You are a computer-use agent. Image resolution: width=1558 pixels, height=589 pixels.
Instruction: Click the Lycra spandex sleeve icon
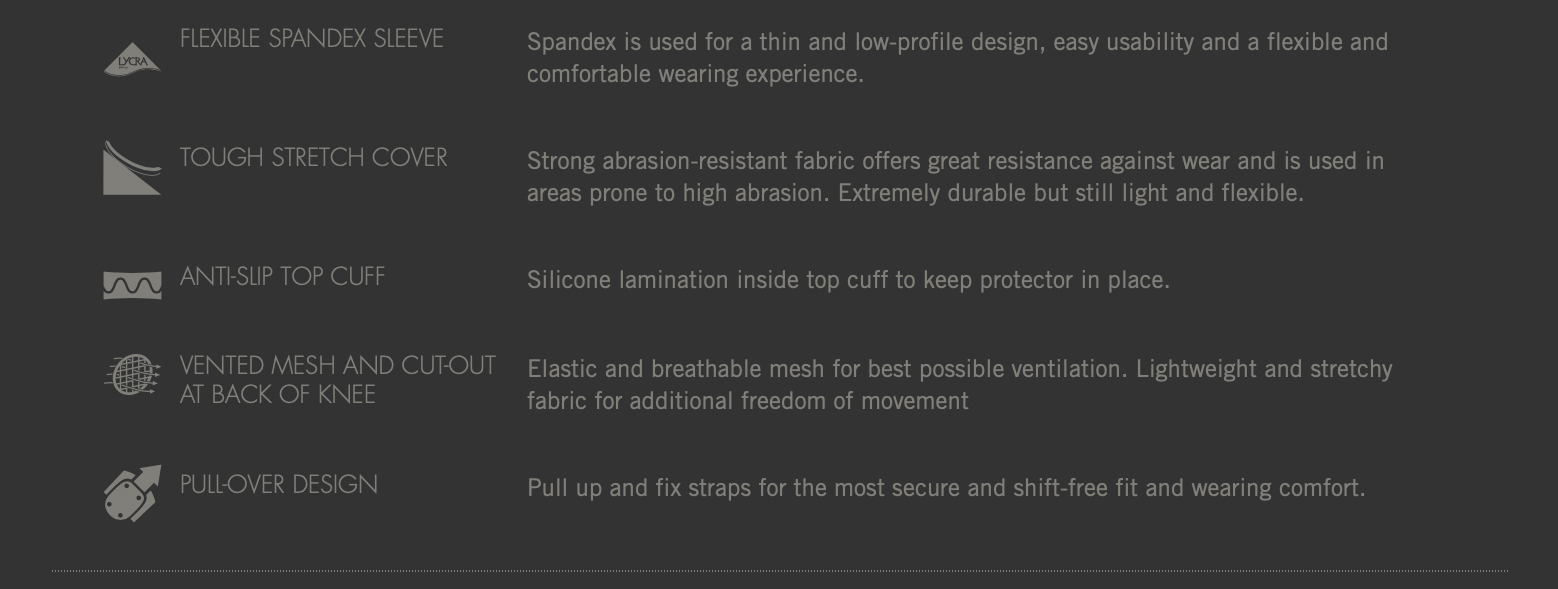132,58
